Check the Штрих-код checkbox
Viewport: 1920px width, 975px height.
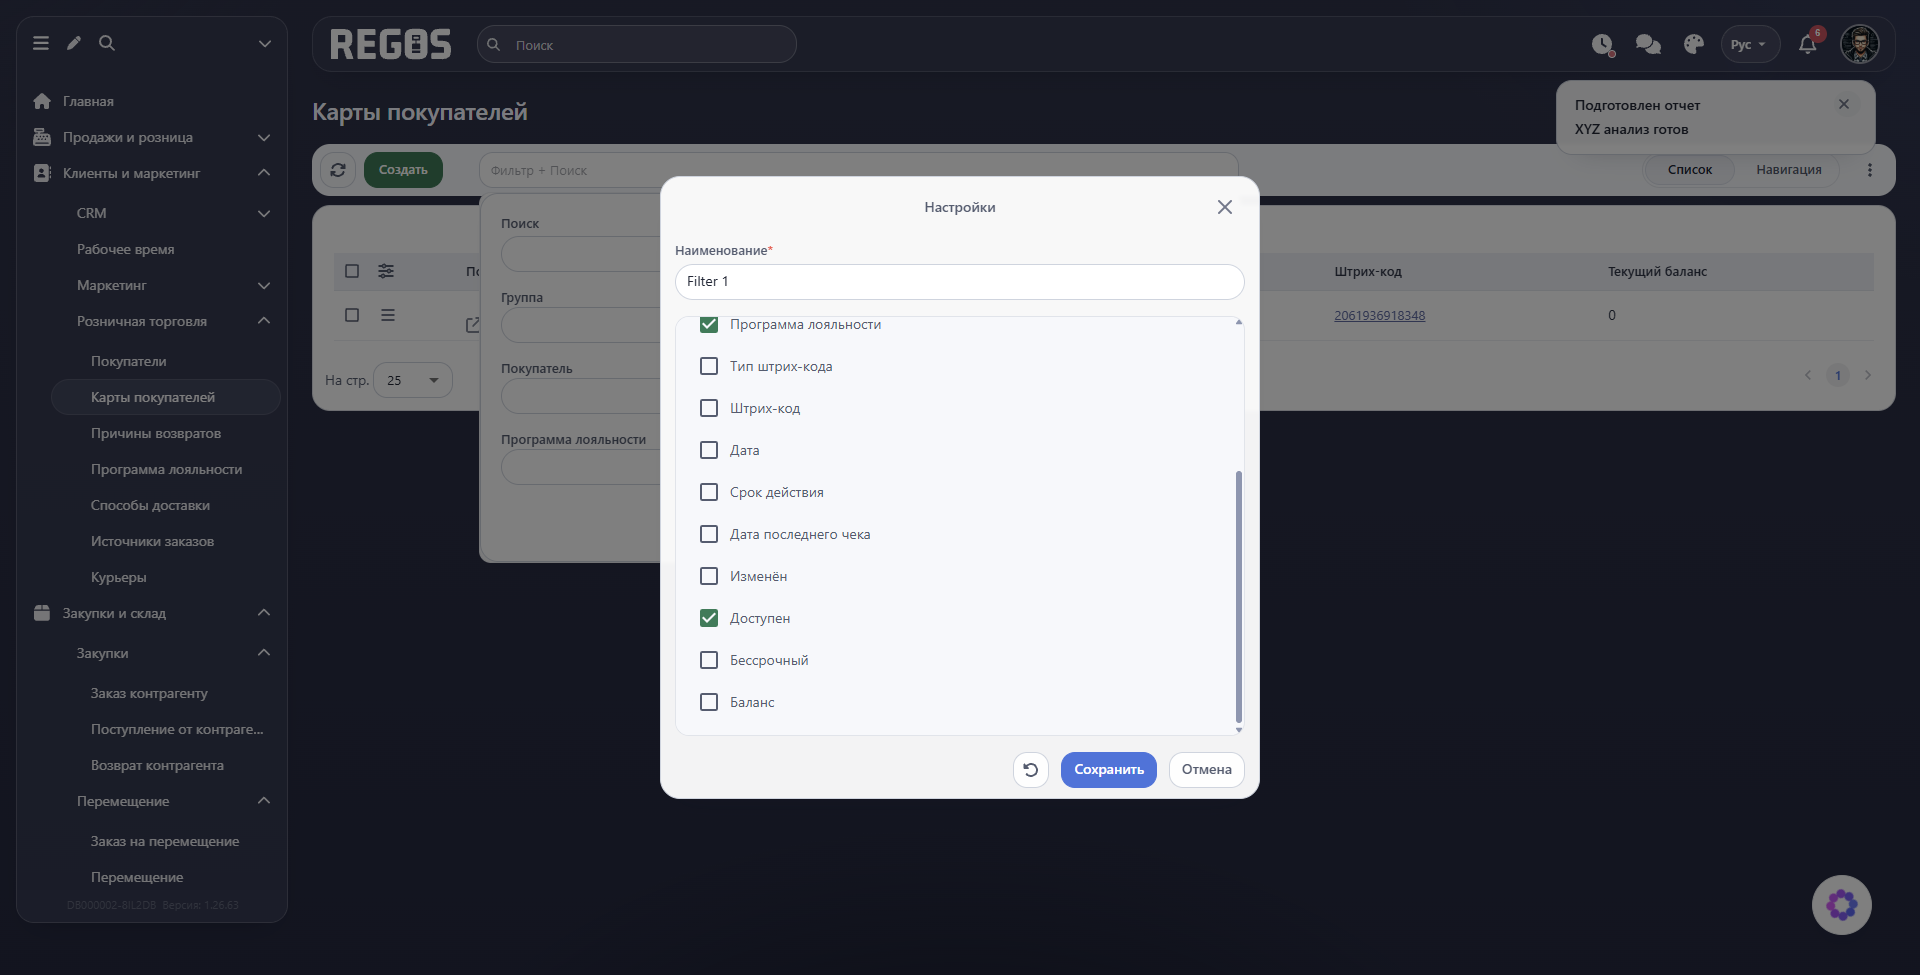click(709, 408)
